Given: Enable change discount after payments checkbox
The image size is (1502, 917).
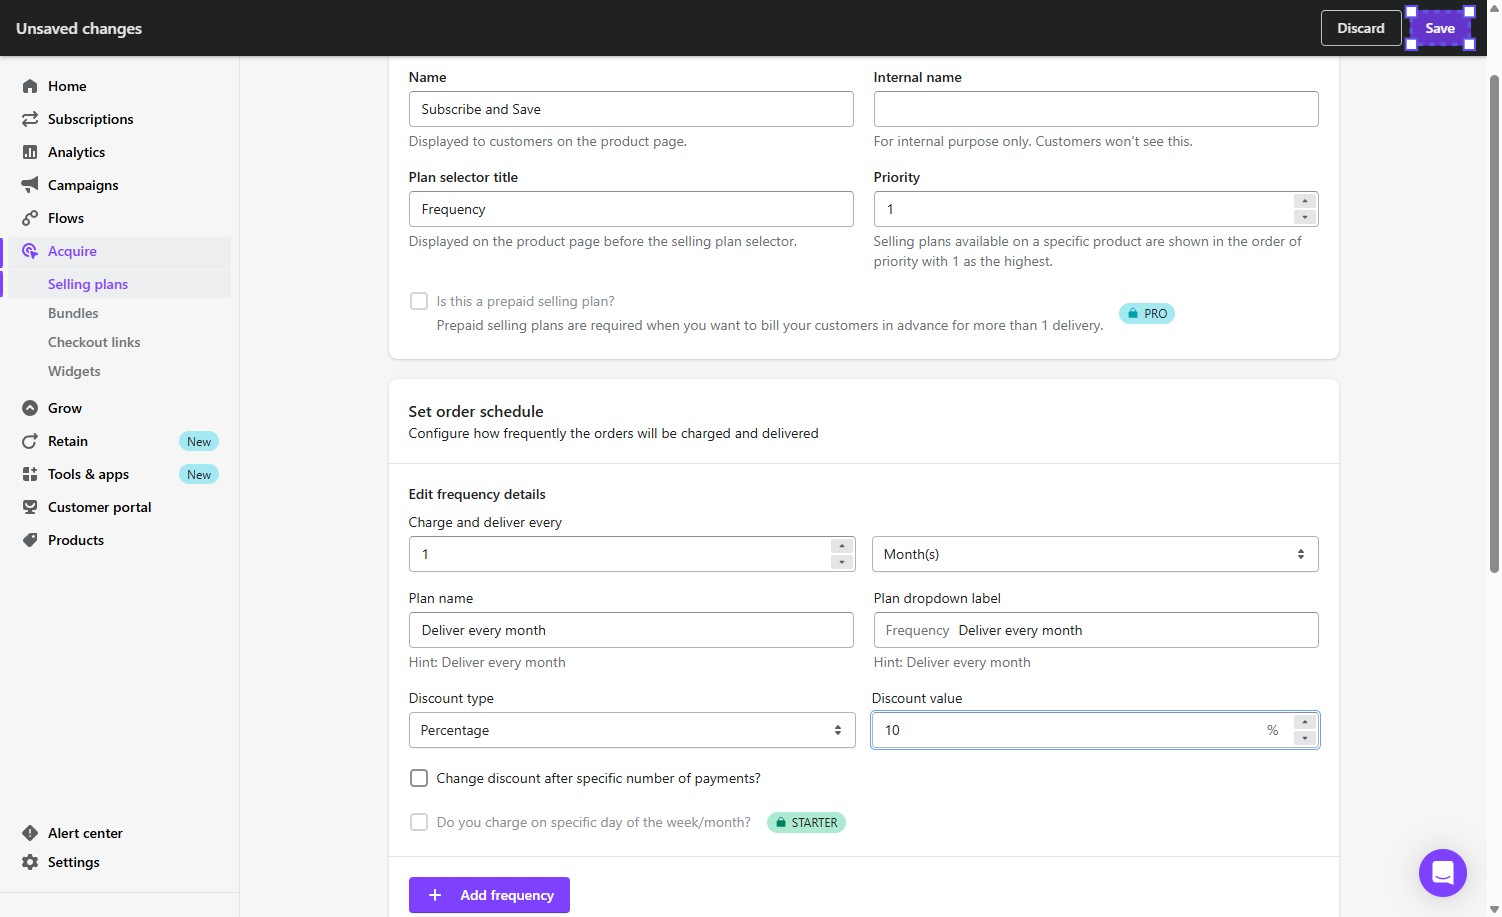Looking at the screenshot, I should pos(419,778).
